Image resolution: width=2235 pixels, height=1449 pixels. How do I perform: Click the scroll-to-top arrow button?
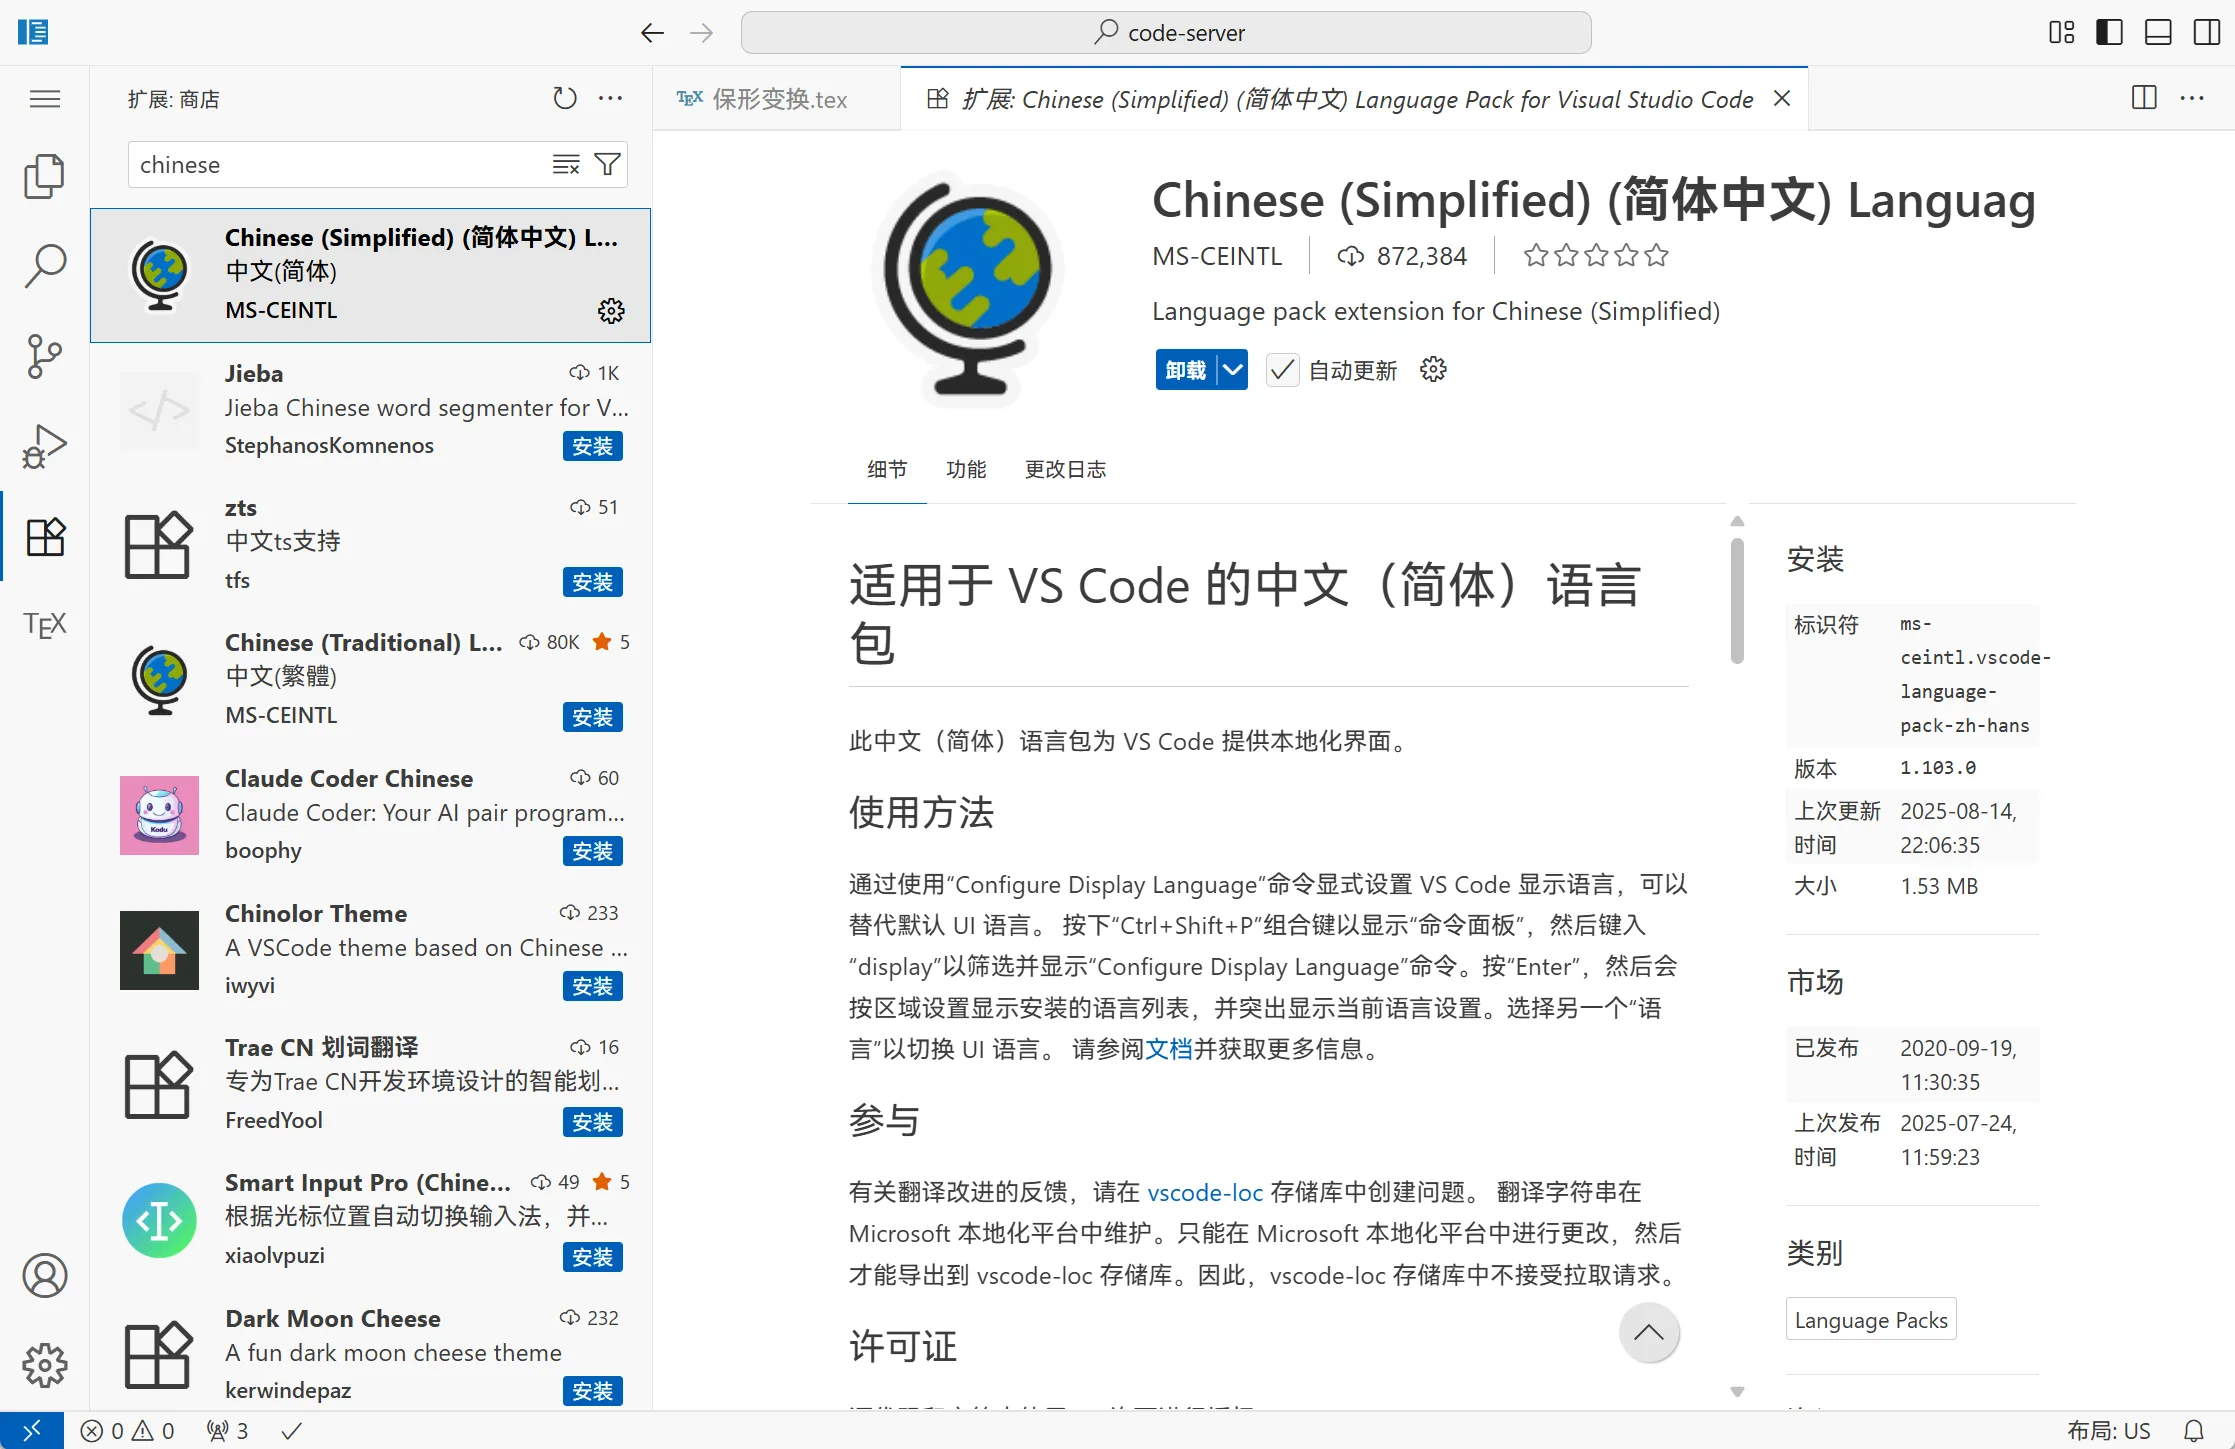tap(1649, 1332)
